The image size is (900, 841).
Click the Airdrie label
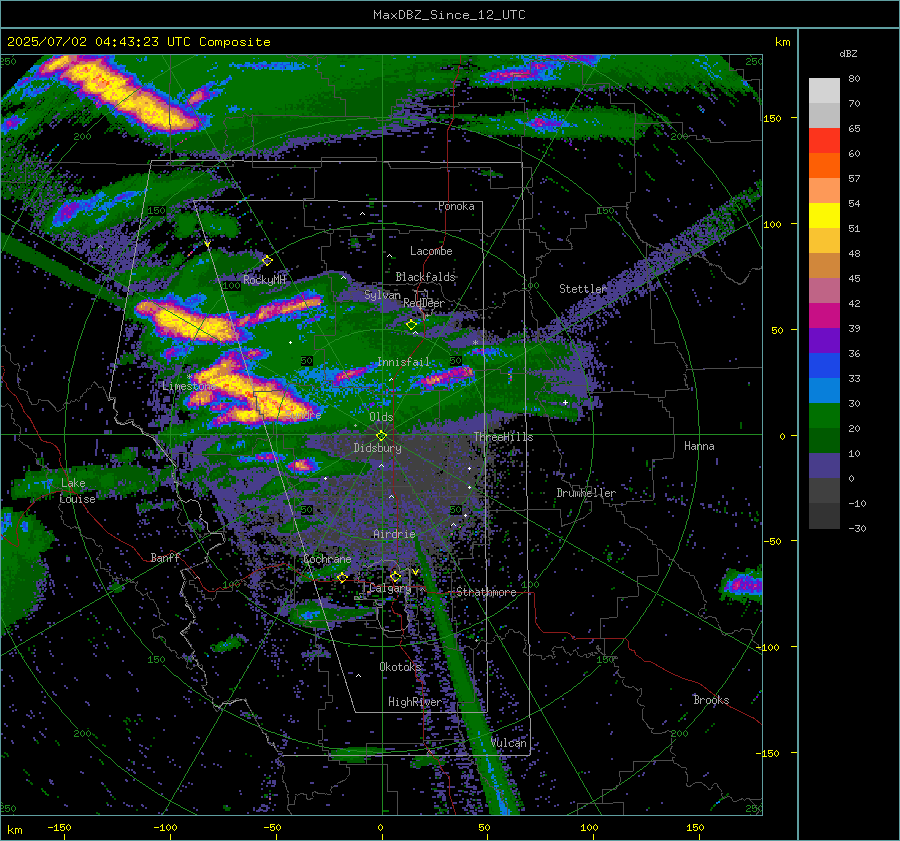tap(394, 534)
